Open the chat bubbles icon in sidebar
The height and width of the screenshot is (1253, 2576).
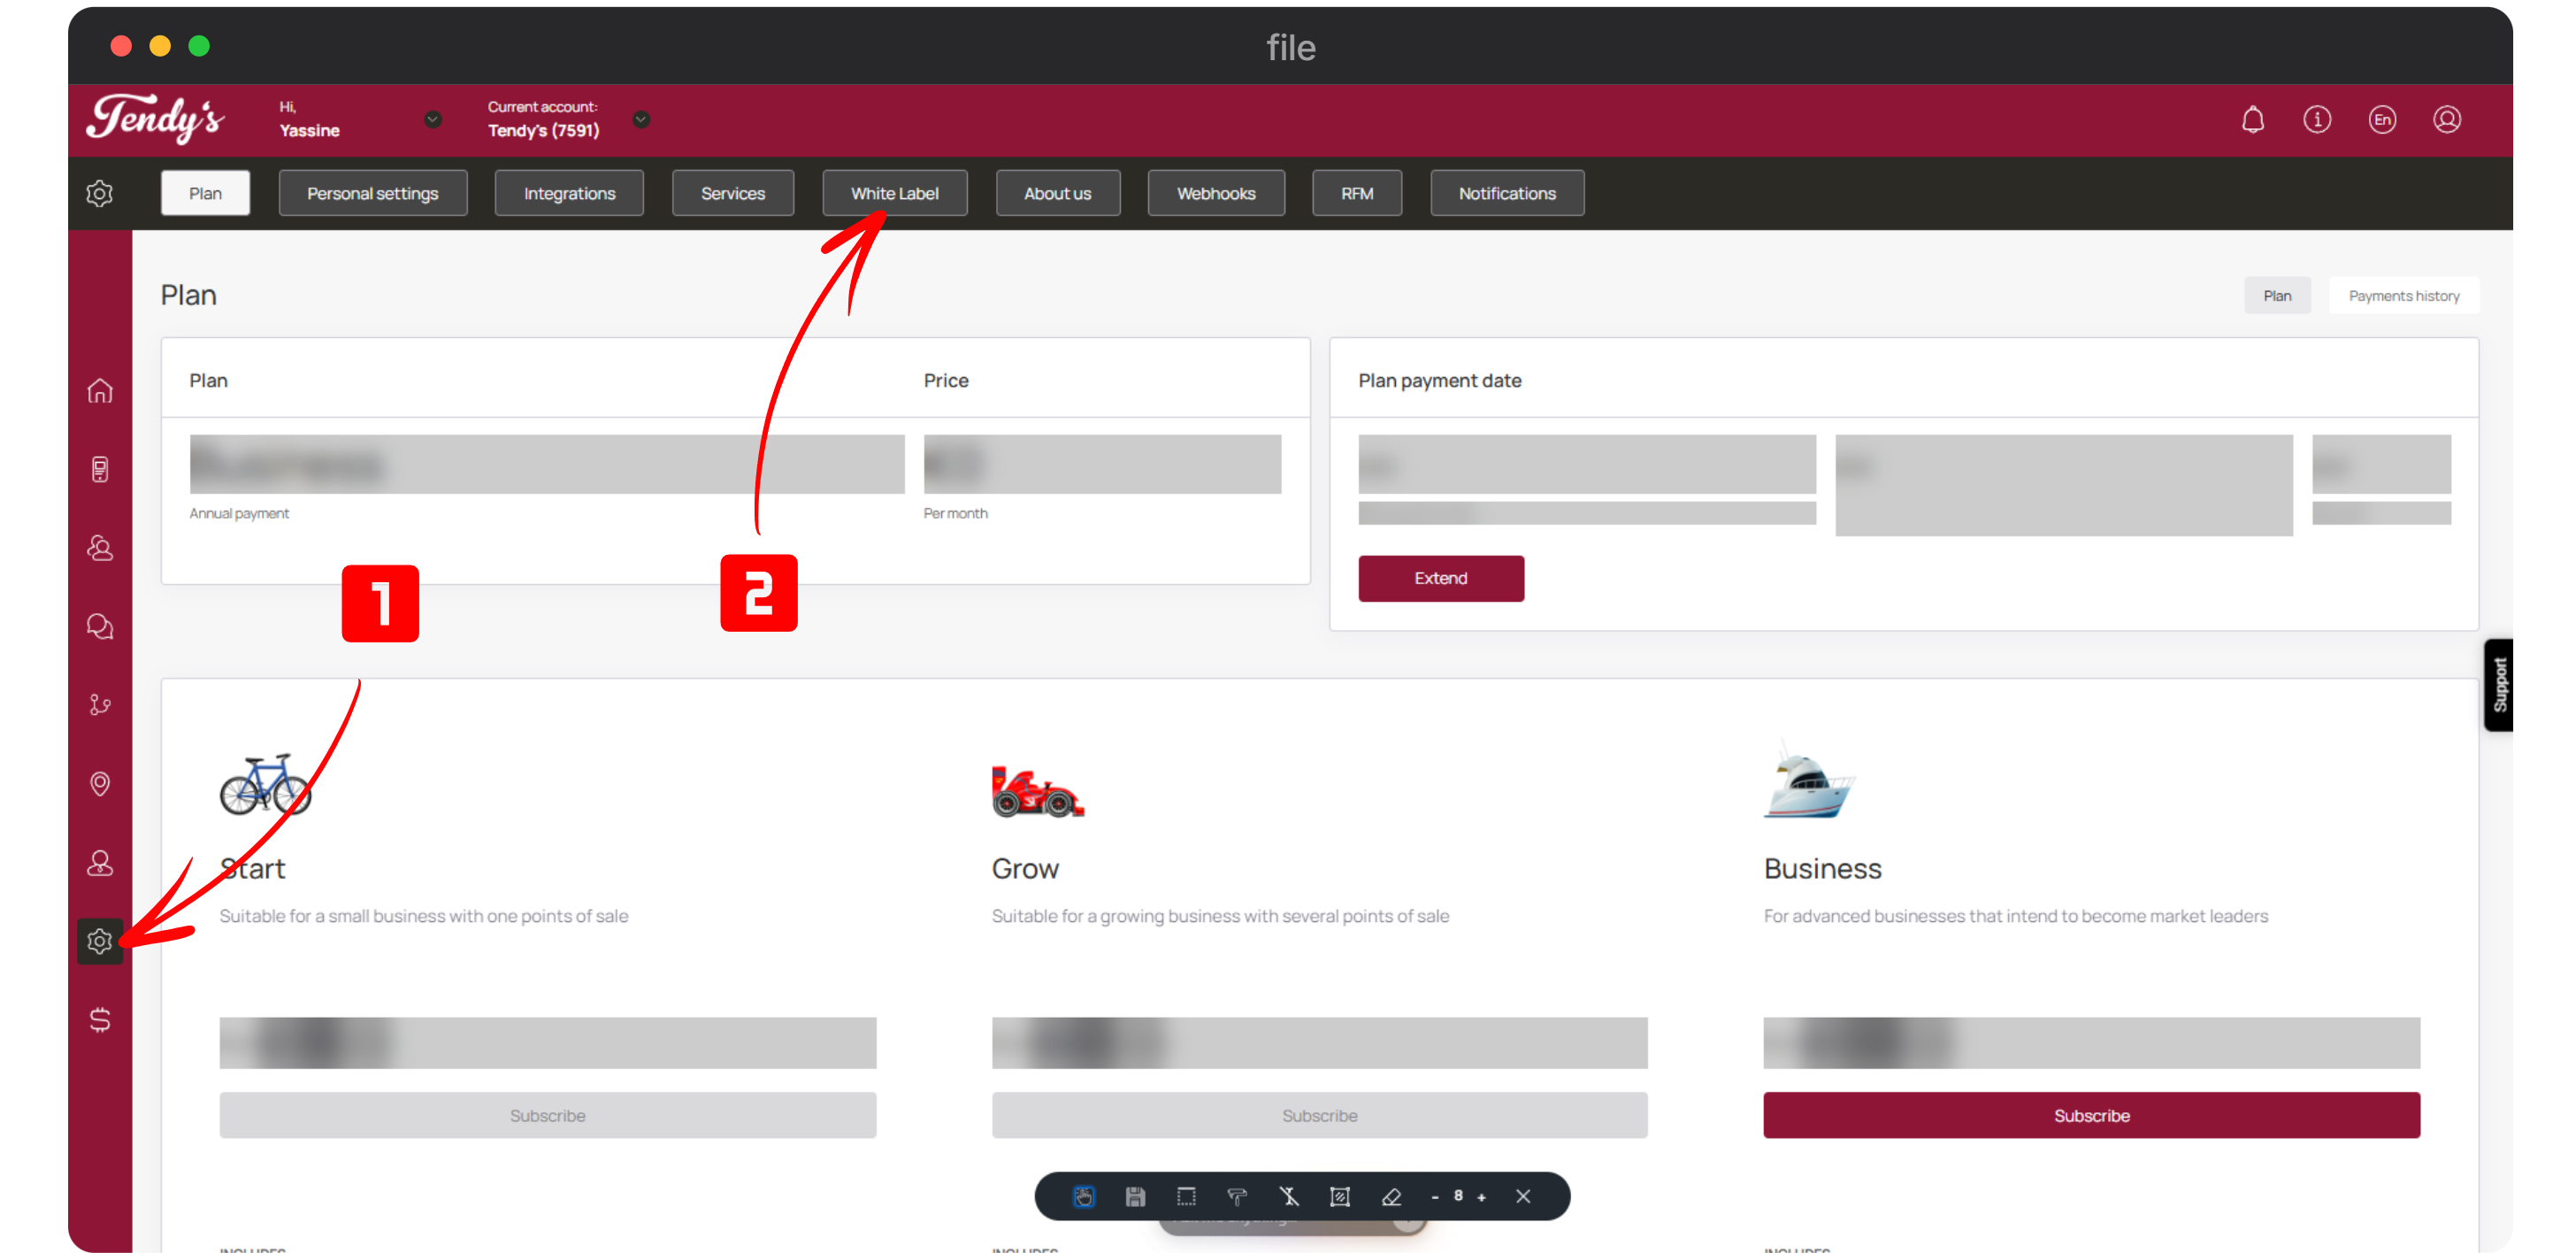pos(100,627)
